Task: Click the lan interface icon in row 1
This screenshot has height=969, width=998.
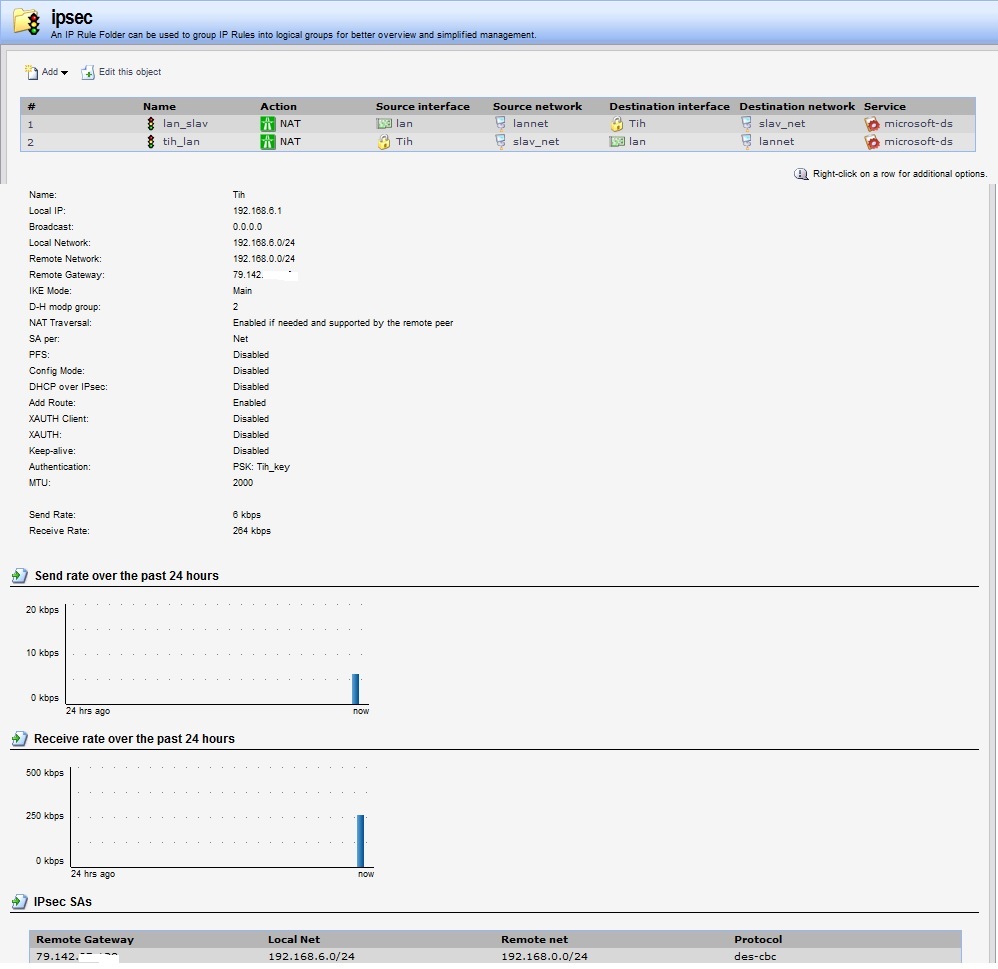Action: pos(383,124)
